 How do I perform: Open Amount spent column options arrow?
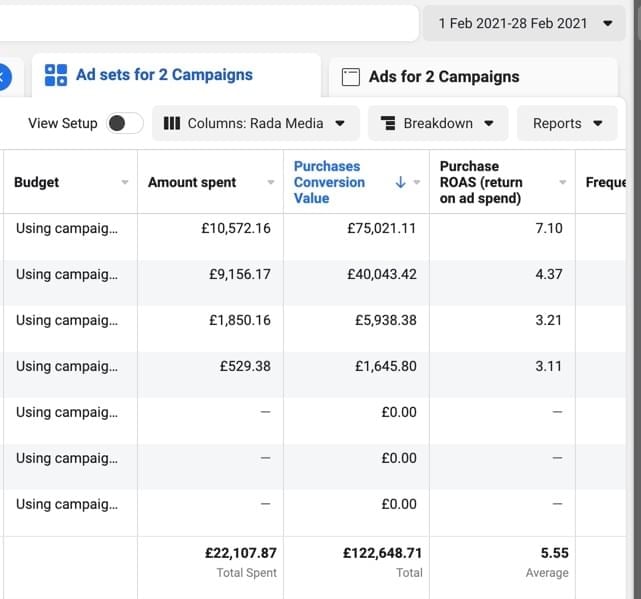click(271, 182)
